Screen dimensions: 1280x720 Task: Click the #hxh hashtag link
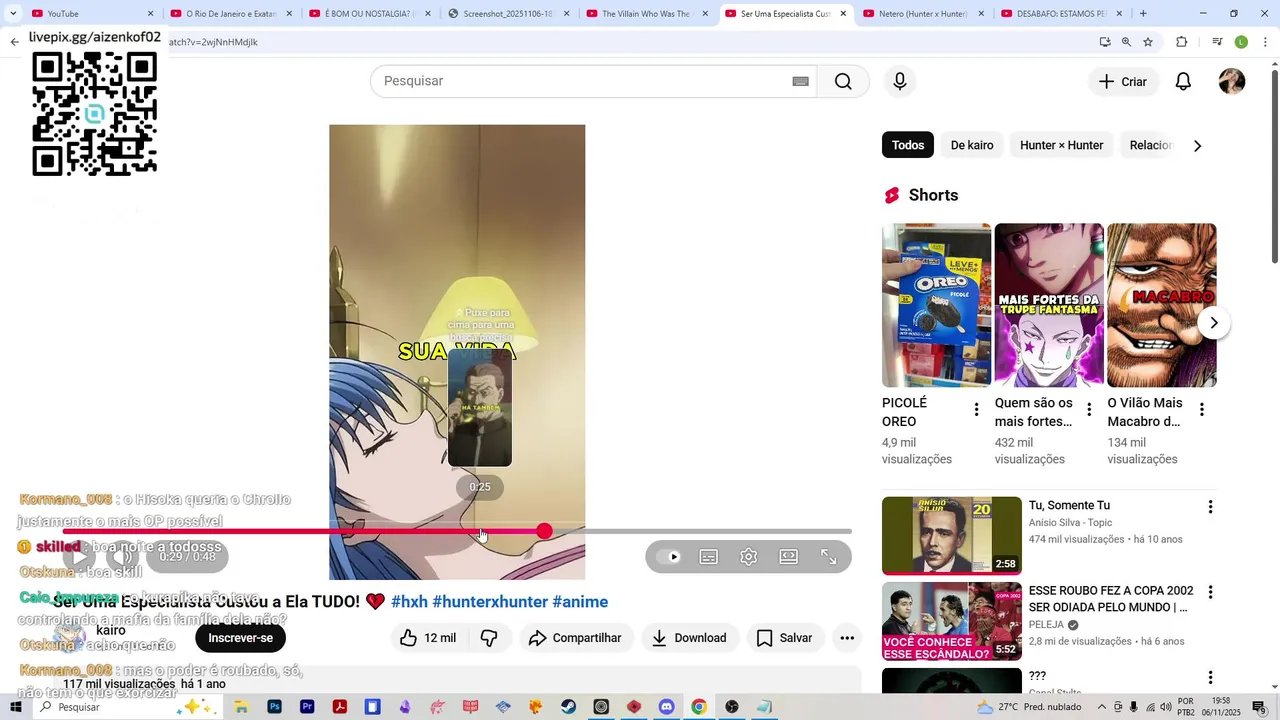(x=409, y=602)
